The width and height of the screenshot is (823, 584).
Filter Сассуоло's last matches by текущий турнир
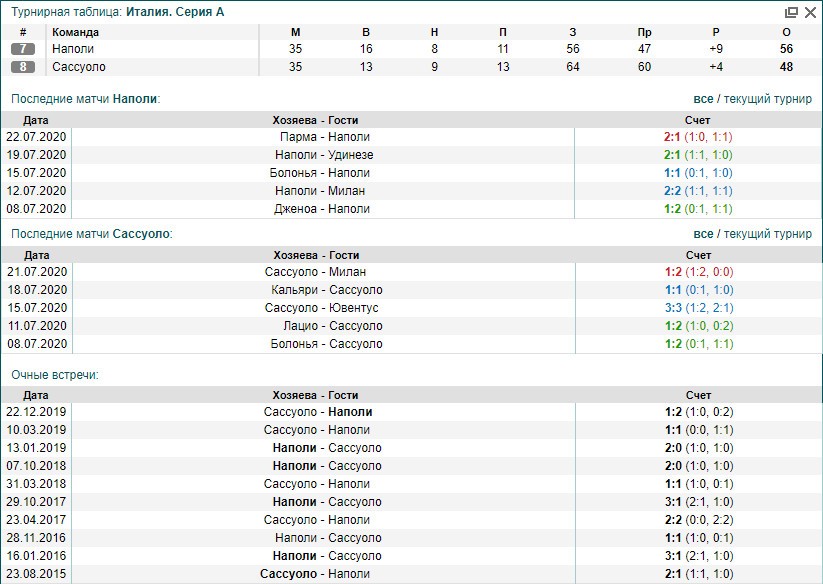pyautogui.click(x=767, y=234)
